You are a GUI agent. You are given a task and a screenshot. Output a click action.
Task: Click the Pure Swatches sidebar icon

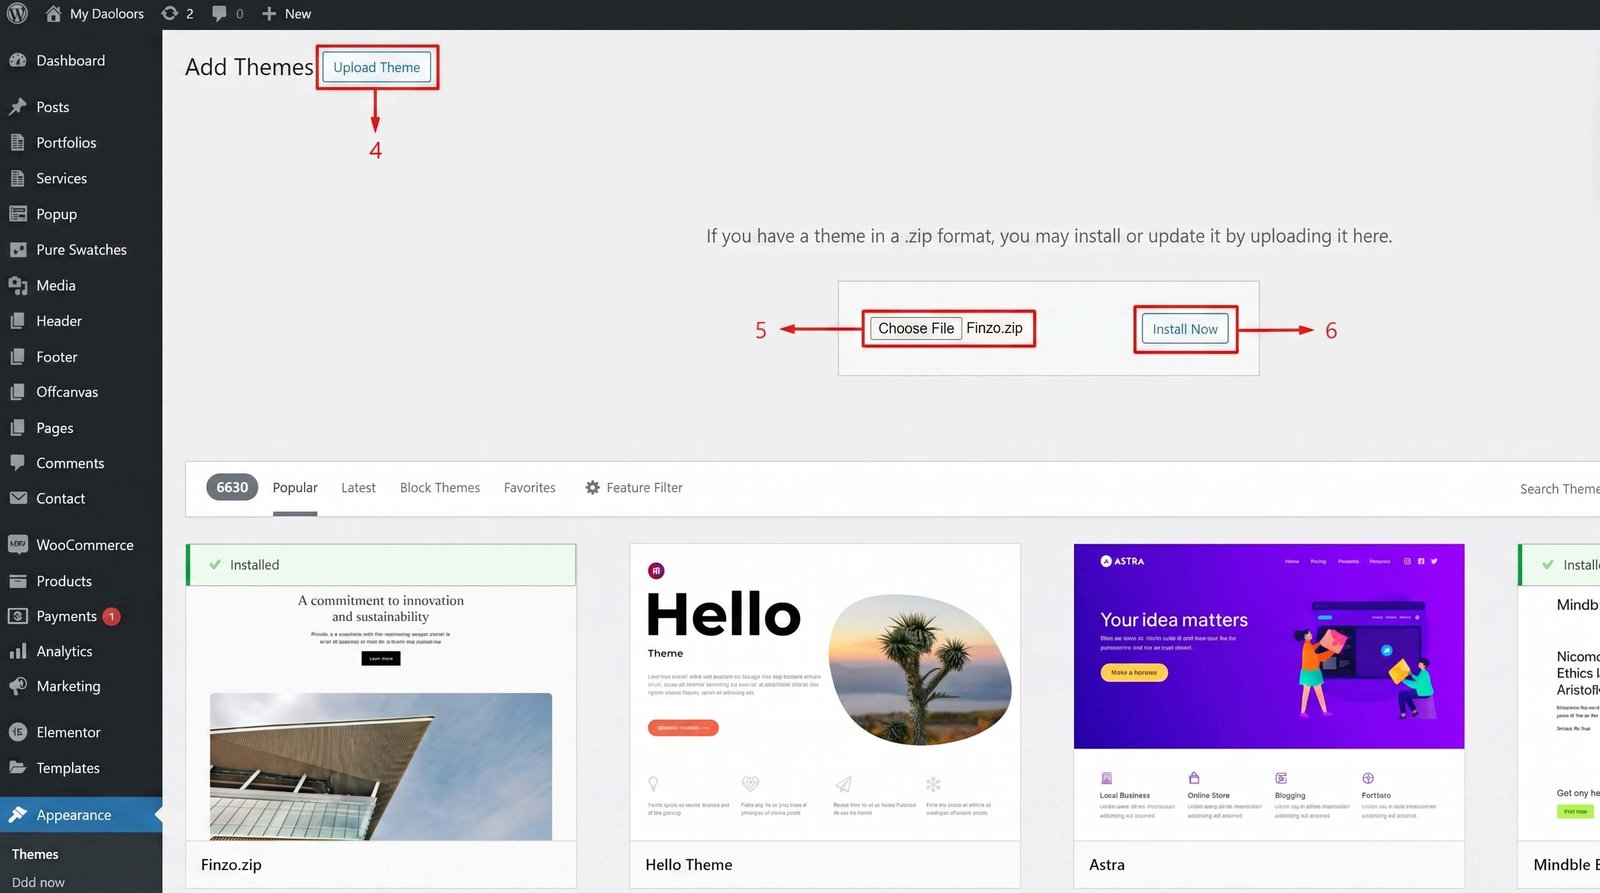[17, 250]
